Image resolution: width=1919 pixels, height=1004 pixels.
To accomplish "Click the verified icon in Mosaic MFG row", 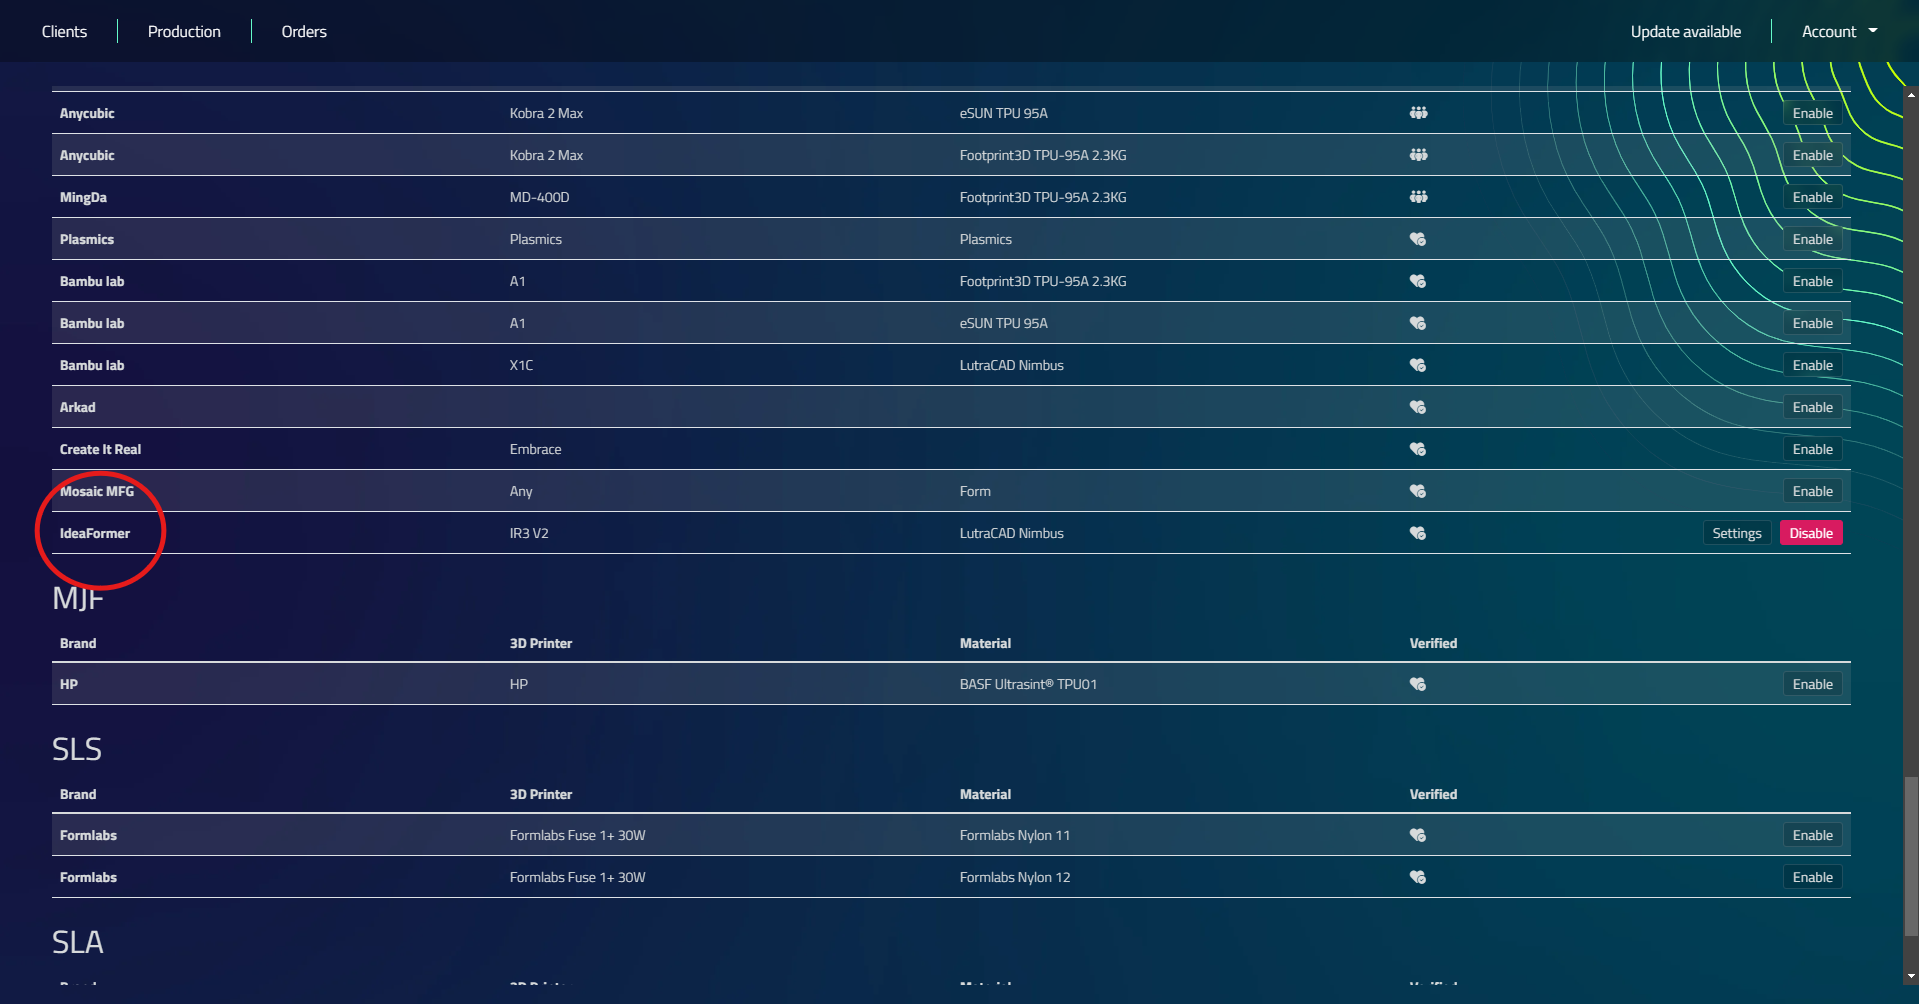I will point(1417,491).
